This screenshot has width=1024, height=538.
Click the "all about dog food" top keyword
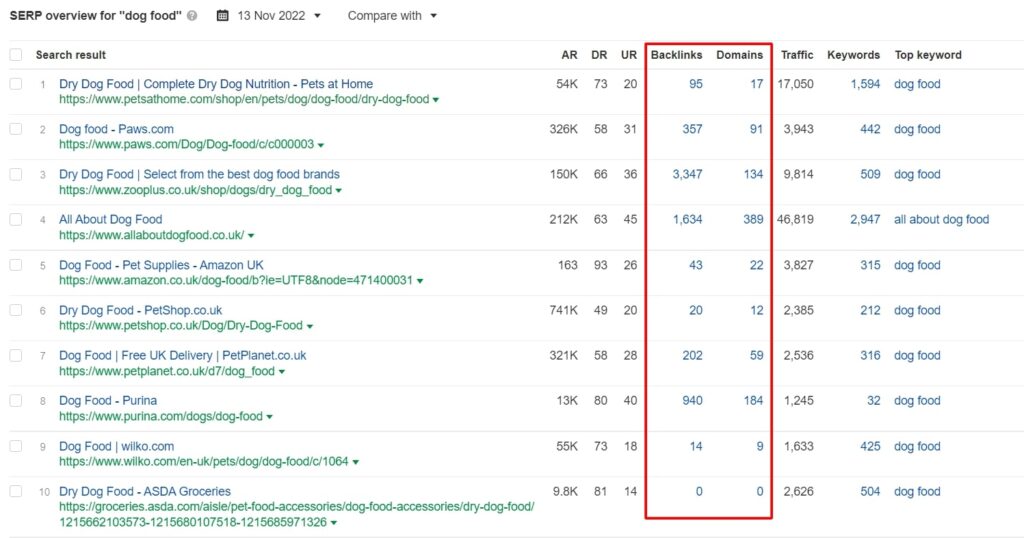click(942, 219)
